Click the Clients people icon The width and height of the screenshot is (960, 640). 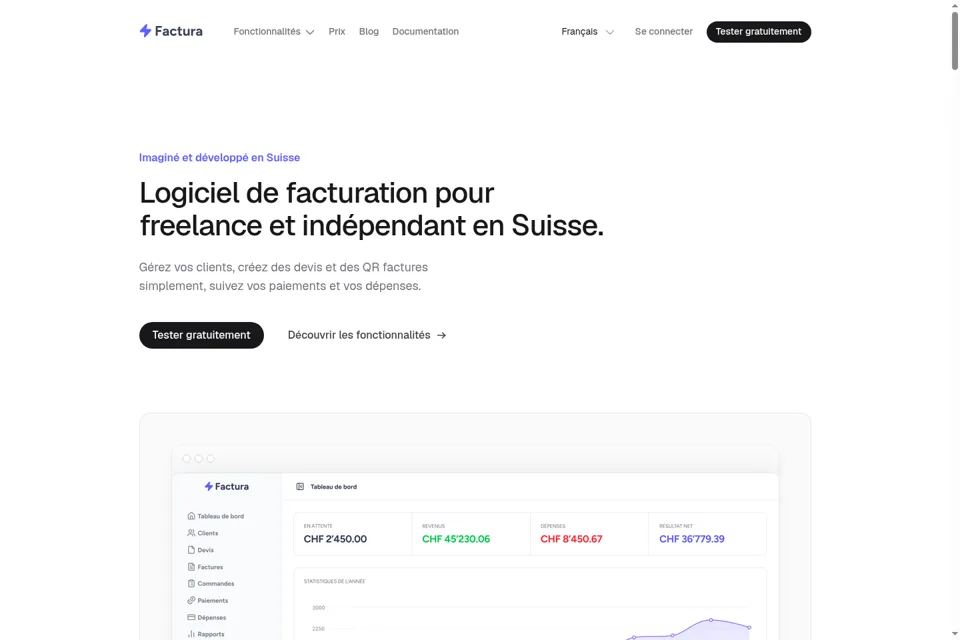click(x=191, y=533)
